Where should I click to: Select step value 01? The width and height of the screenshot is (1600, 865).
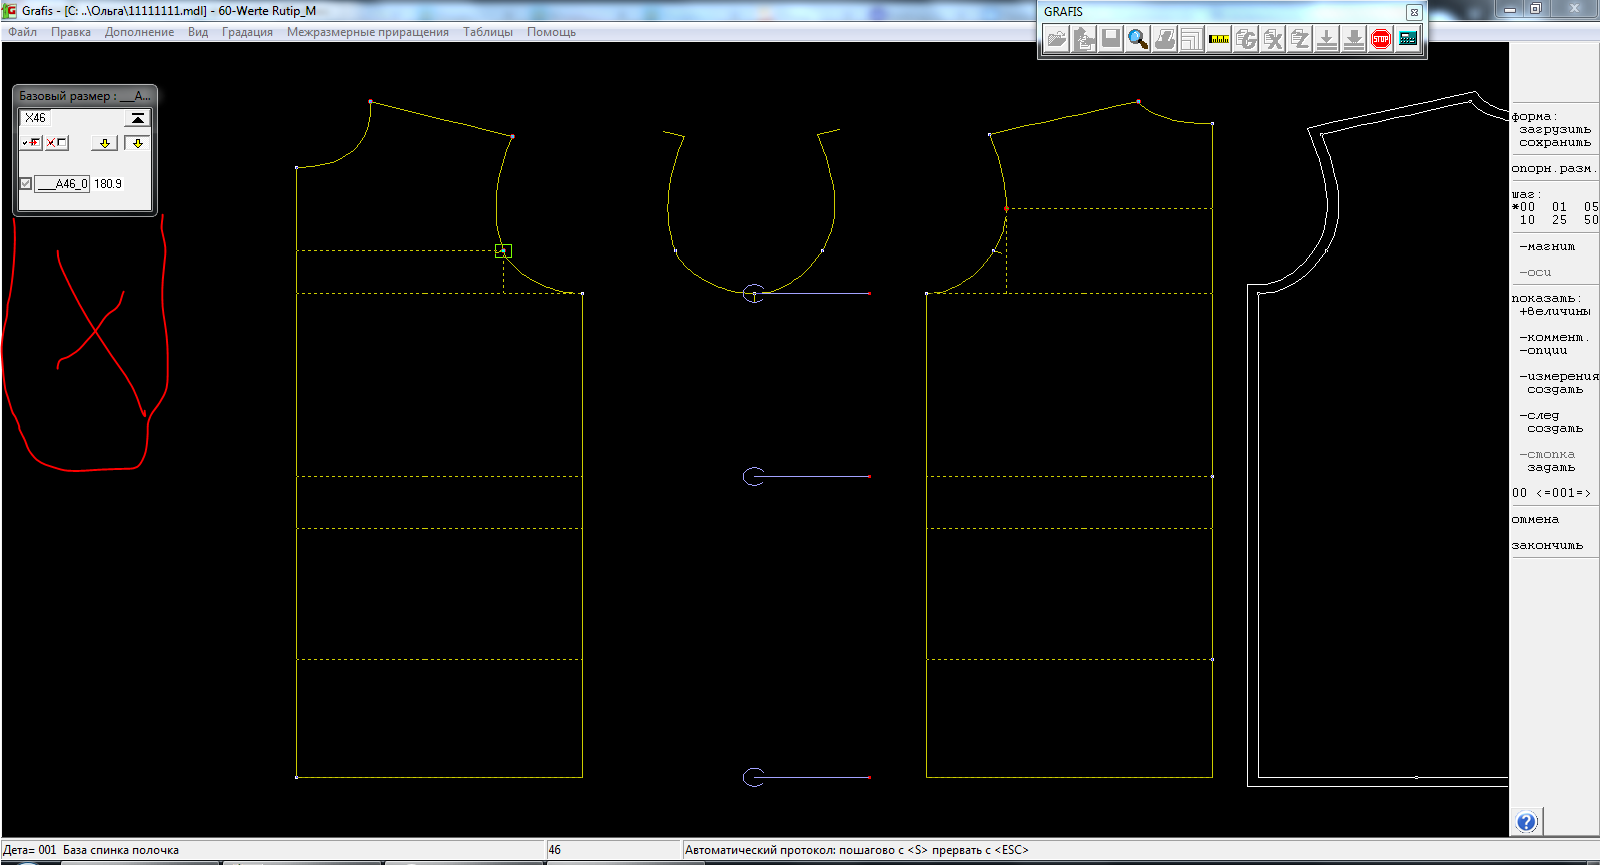point(1559,207)
